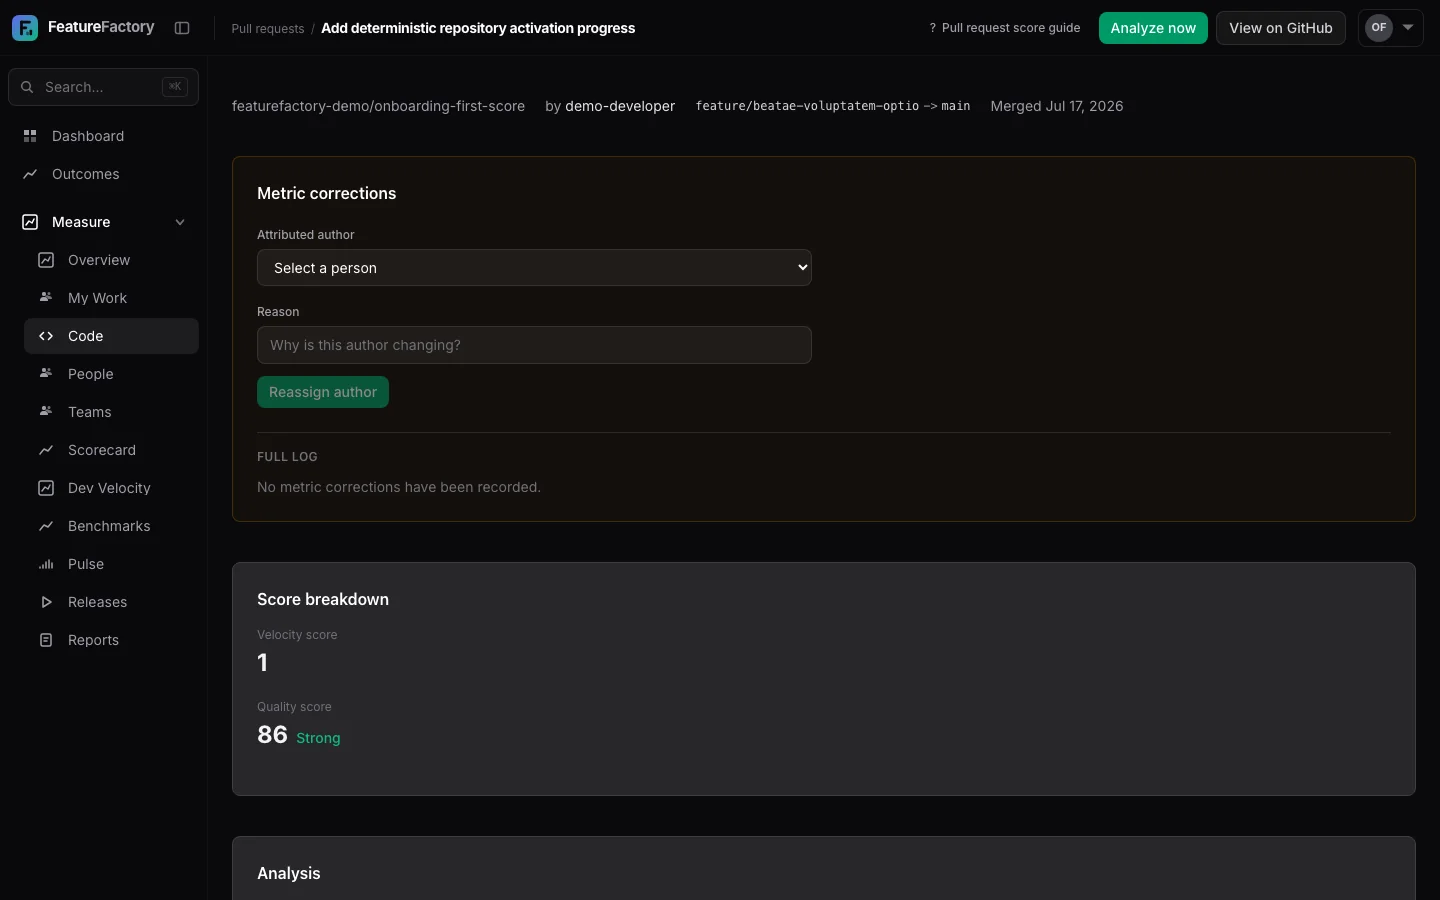Click View on GitHub button
The width and height of the screenshot is (1440, 900).
[x=1281, y=28]
